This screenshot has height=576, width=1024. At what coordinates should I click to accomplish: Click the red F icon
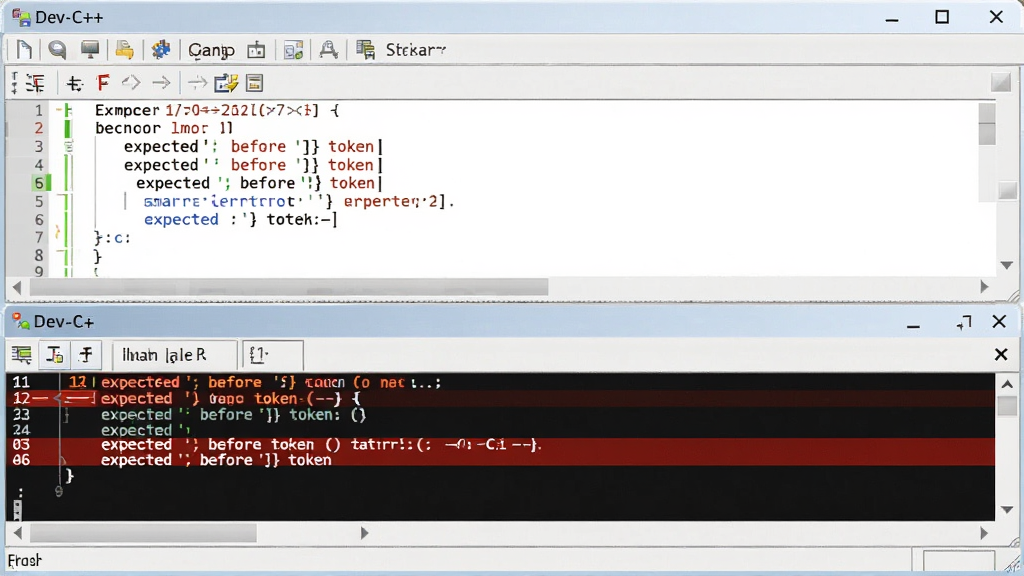(x=103, y=83)
